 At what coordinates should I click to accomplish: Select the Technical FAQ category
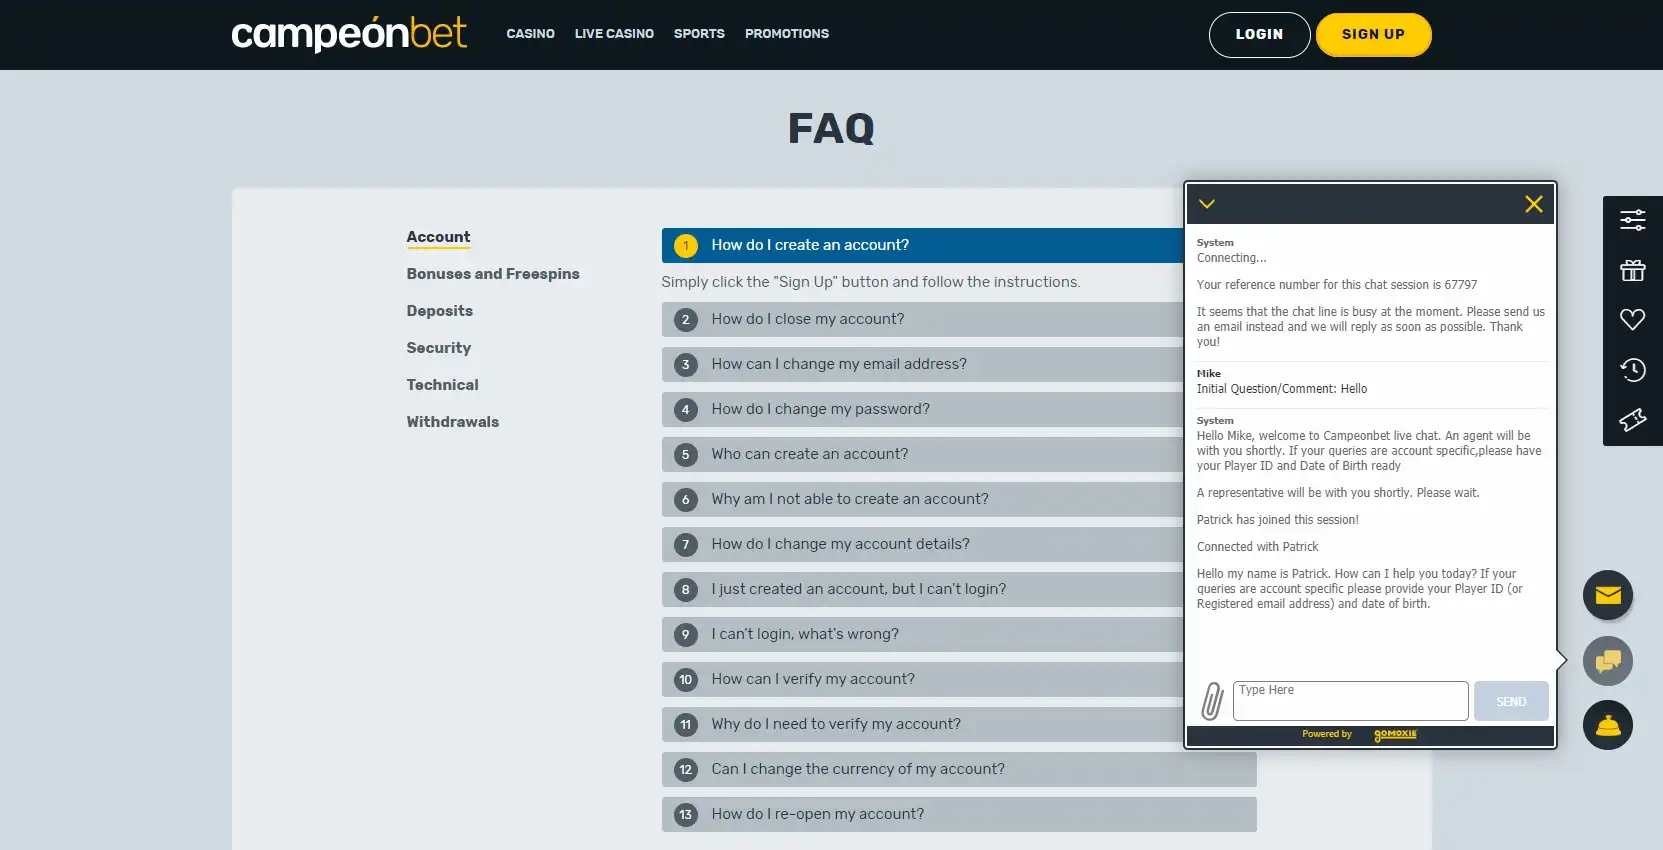click(x=443, y=385)
